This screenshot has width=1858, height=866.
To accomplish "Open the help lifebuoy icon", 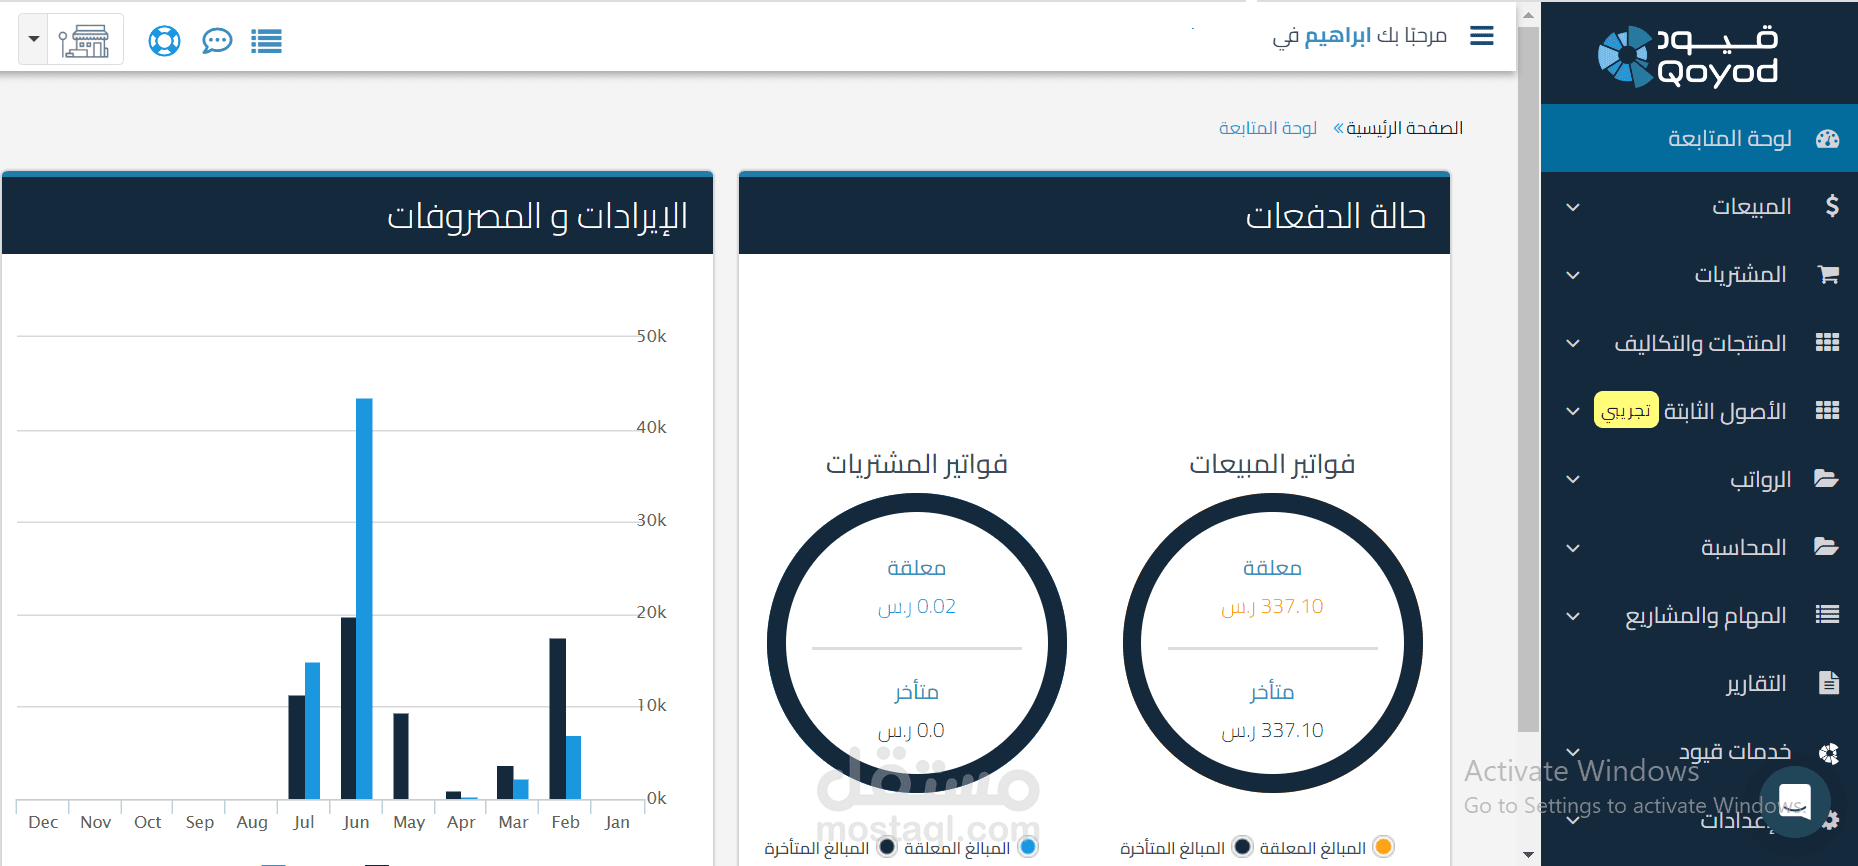I will pyautogui.click(x=164, y=41).
